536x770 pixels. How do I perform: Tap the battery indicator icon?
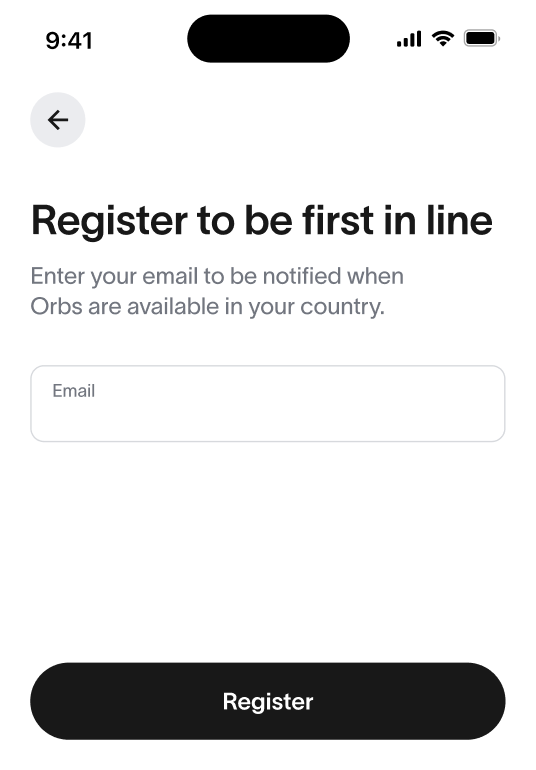click(x=481, y=38)
